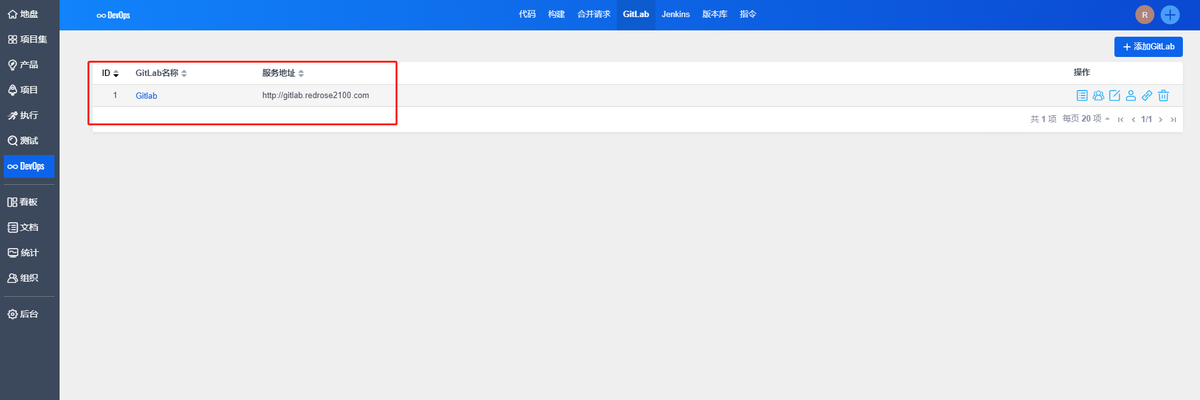The width and height of the screenshot is (1200, 400).
Task: Switch to the 指令 tab
Action: 748,15
